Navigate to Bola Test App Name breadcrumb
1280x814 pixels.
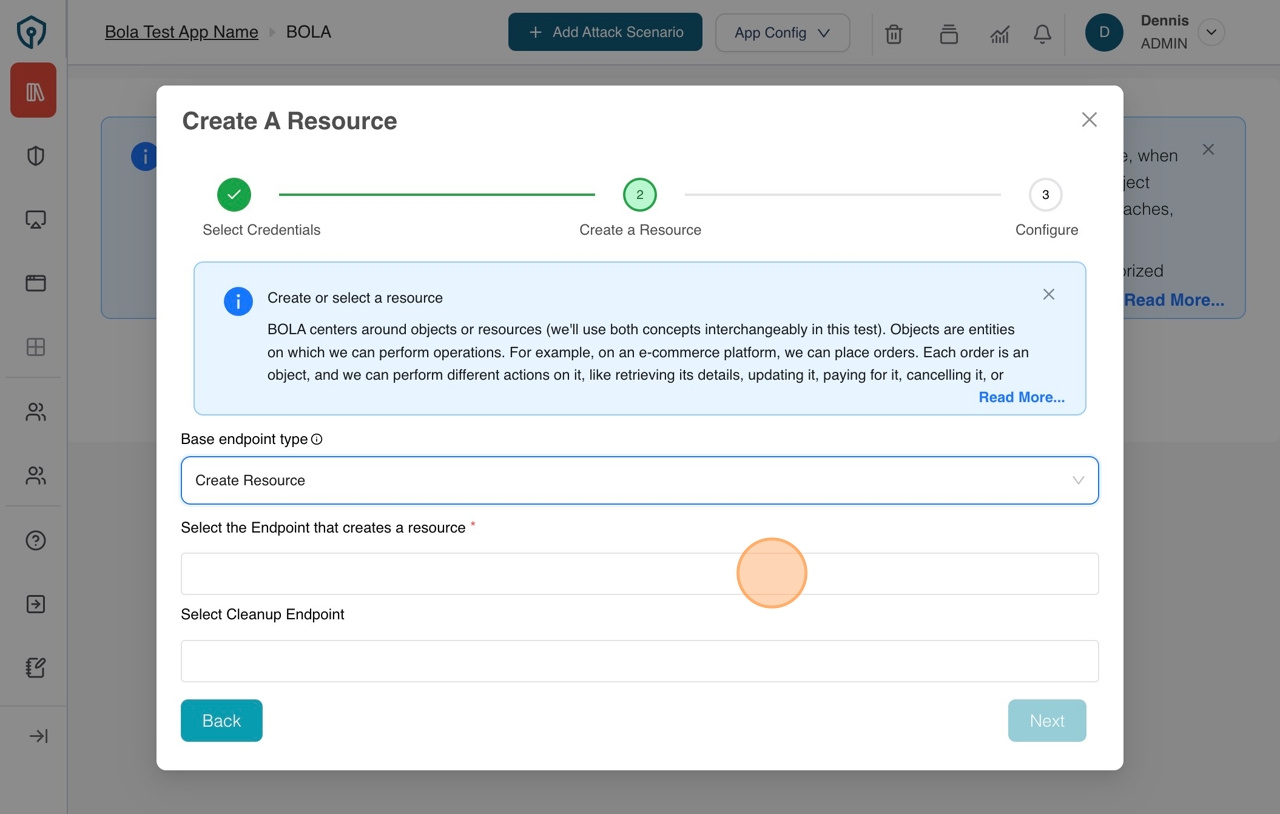[181, 31]
